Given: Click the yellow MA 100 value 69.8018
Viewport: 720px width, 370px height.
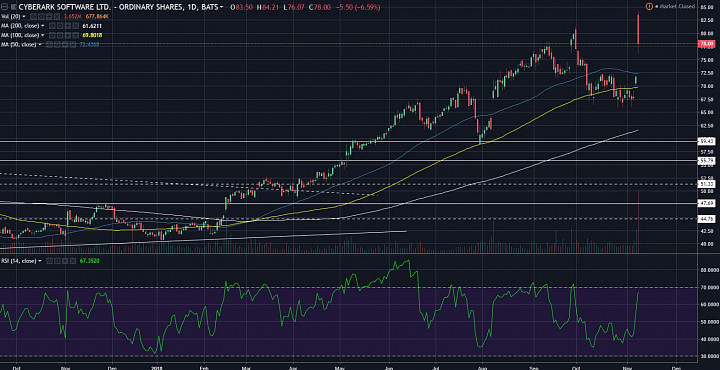Looking at the screenshot, I should pos(92,35).
